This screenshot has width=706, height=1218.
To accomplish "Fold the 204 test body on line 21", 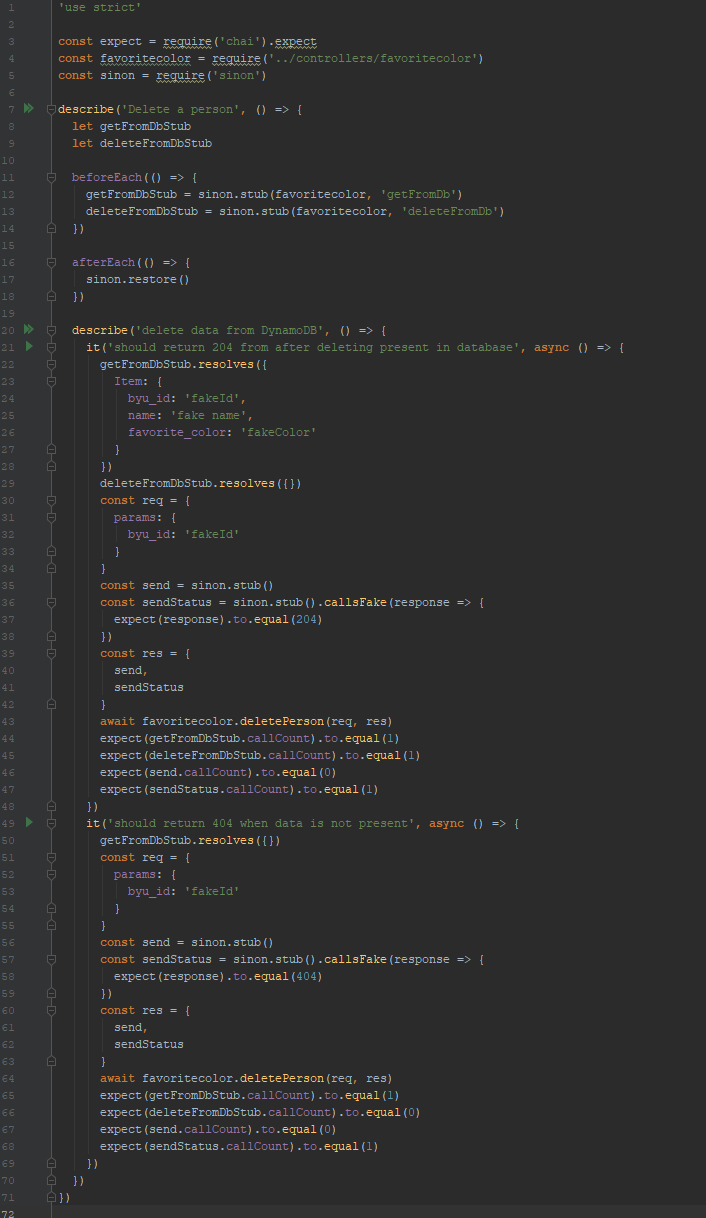I will (51, 347).
